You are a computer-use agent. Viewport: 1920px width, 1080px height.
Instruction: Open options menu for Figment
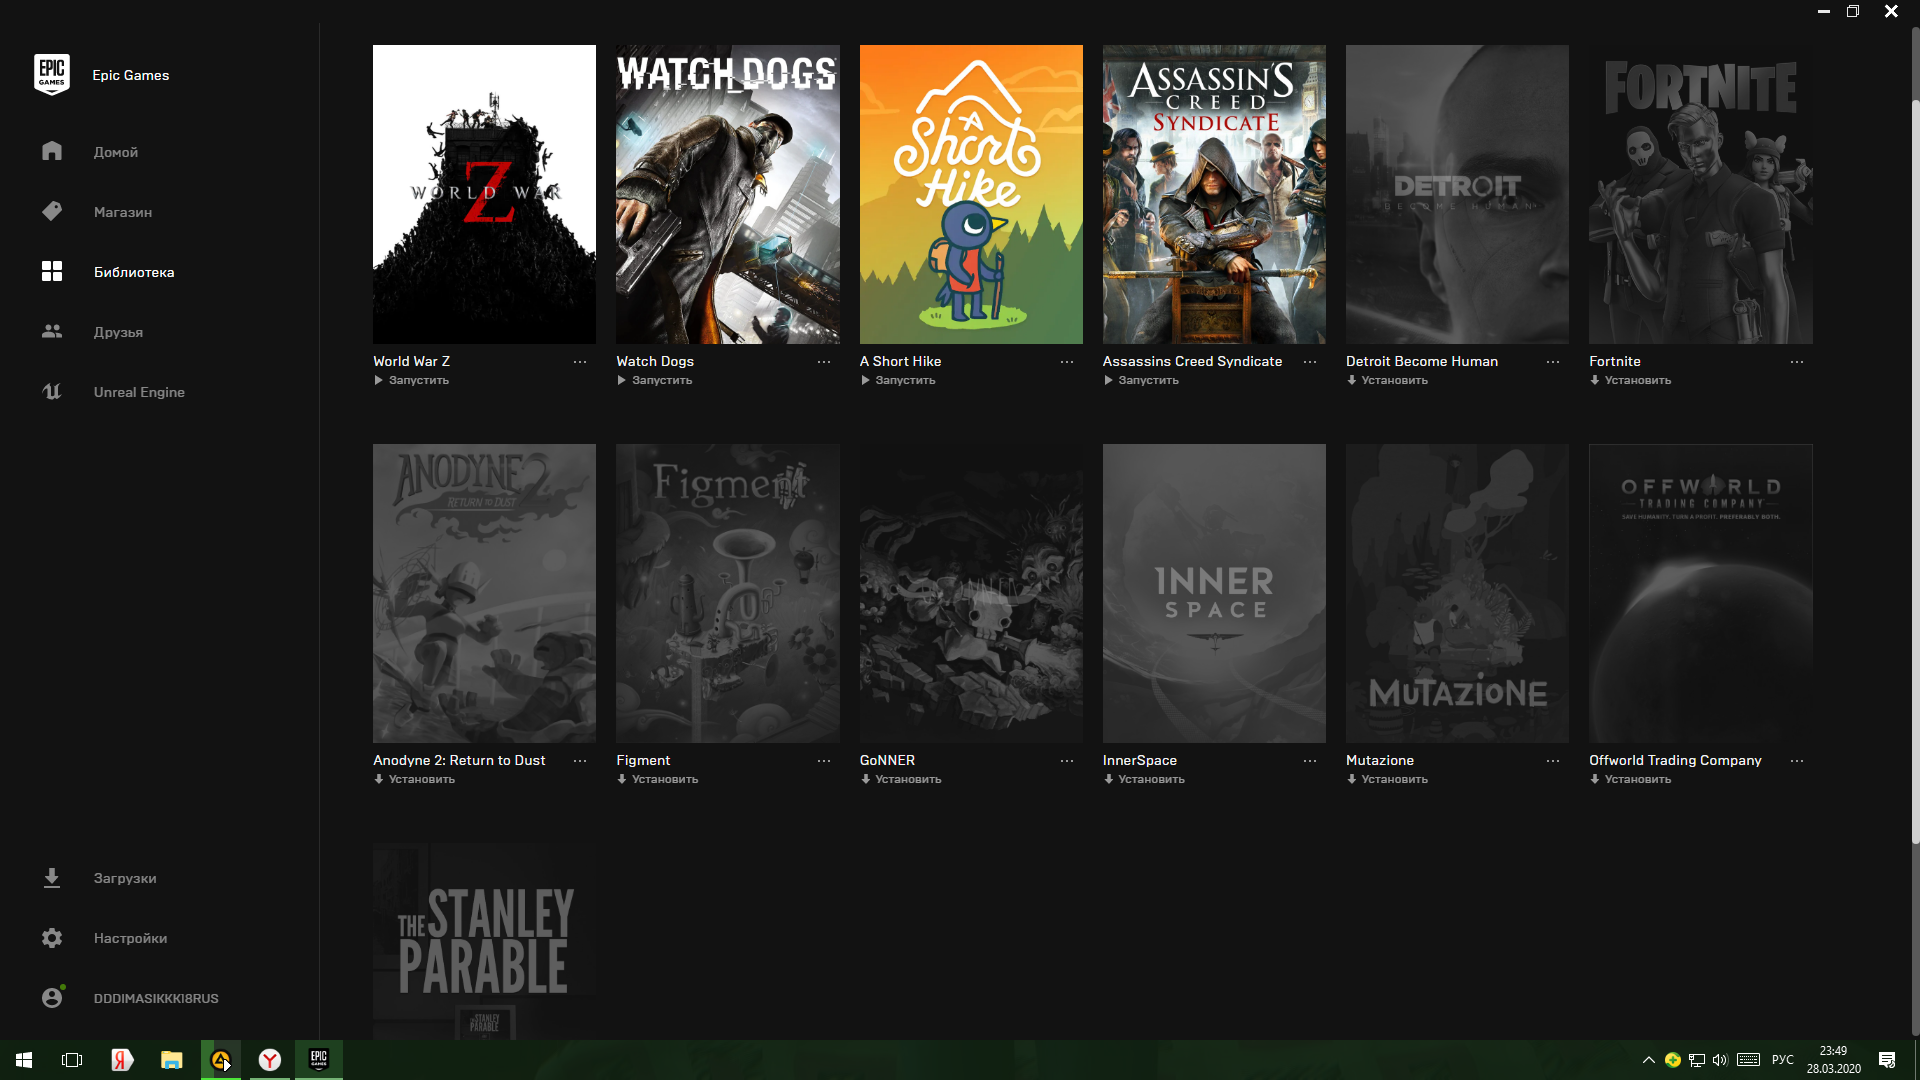click(824, 761)
